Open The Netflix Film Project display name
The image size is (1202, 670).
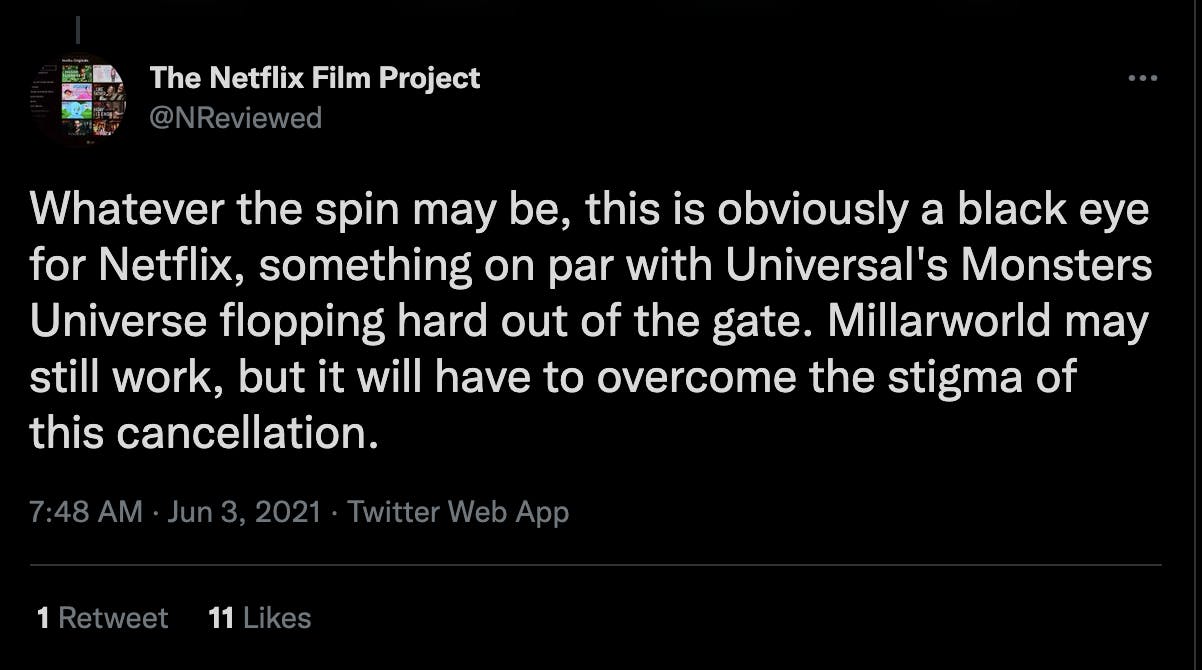[314, 78]
